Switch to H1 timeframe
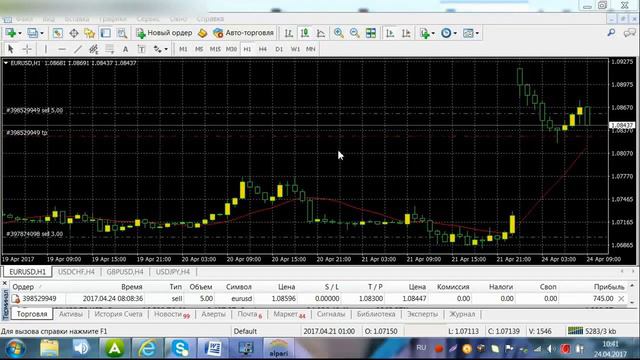The width and height of the screenshot is (640, 360). click(x=247, y=49)
